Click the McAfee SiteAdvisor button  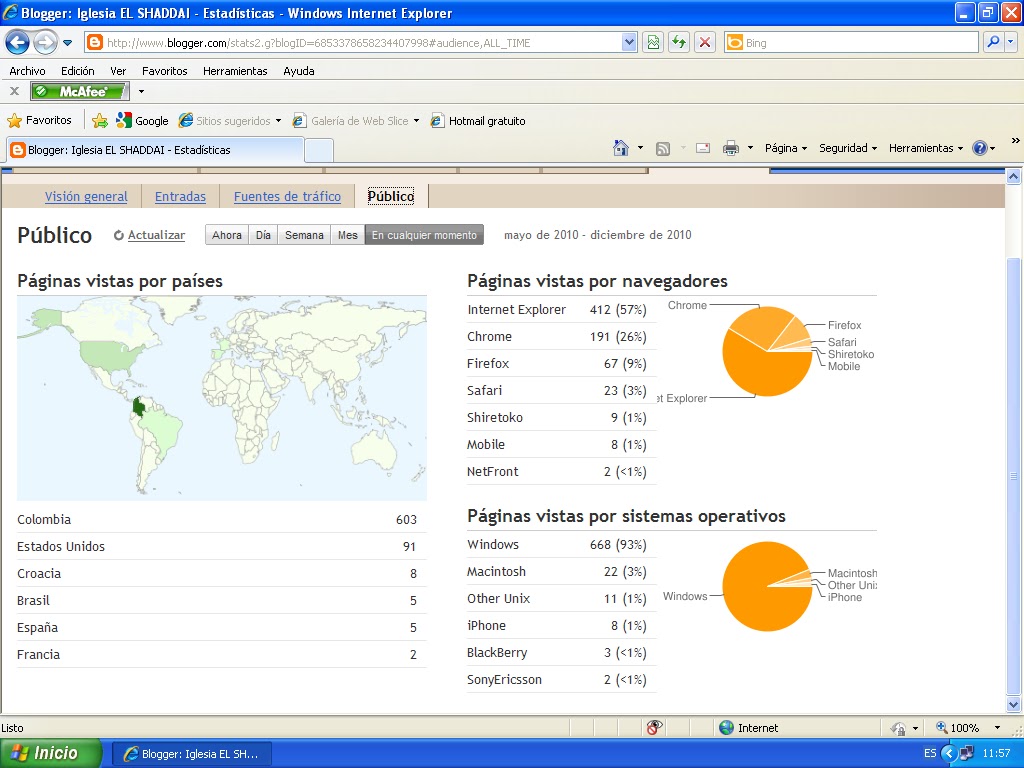pos(80,91)
